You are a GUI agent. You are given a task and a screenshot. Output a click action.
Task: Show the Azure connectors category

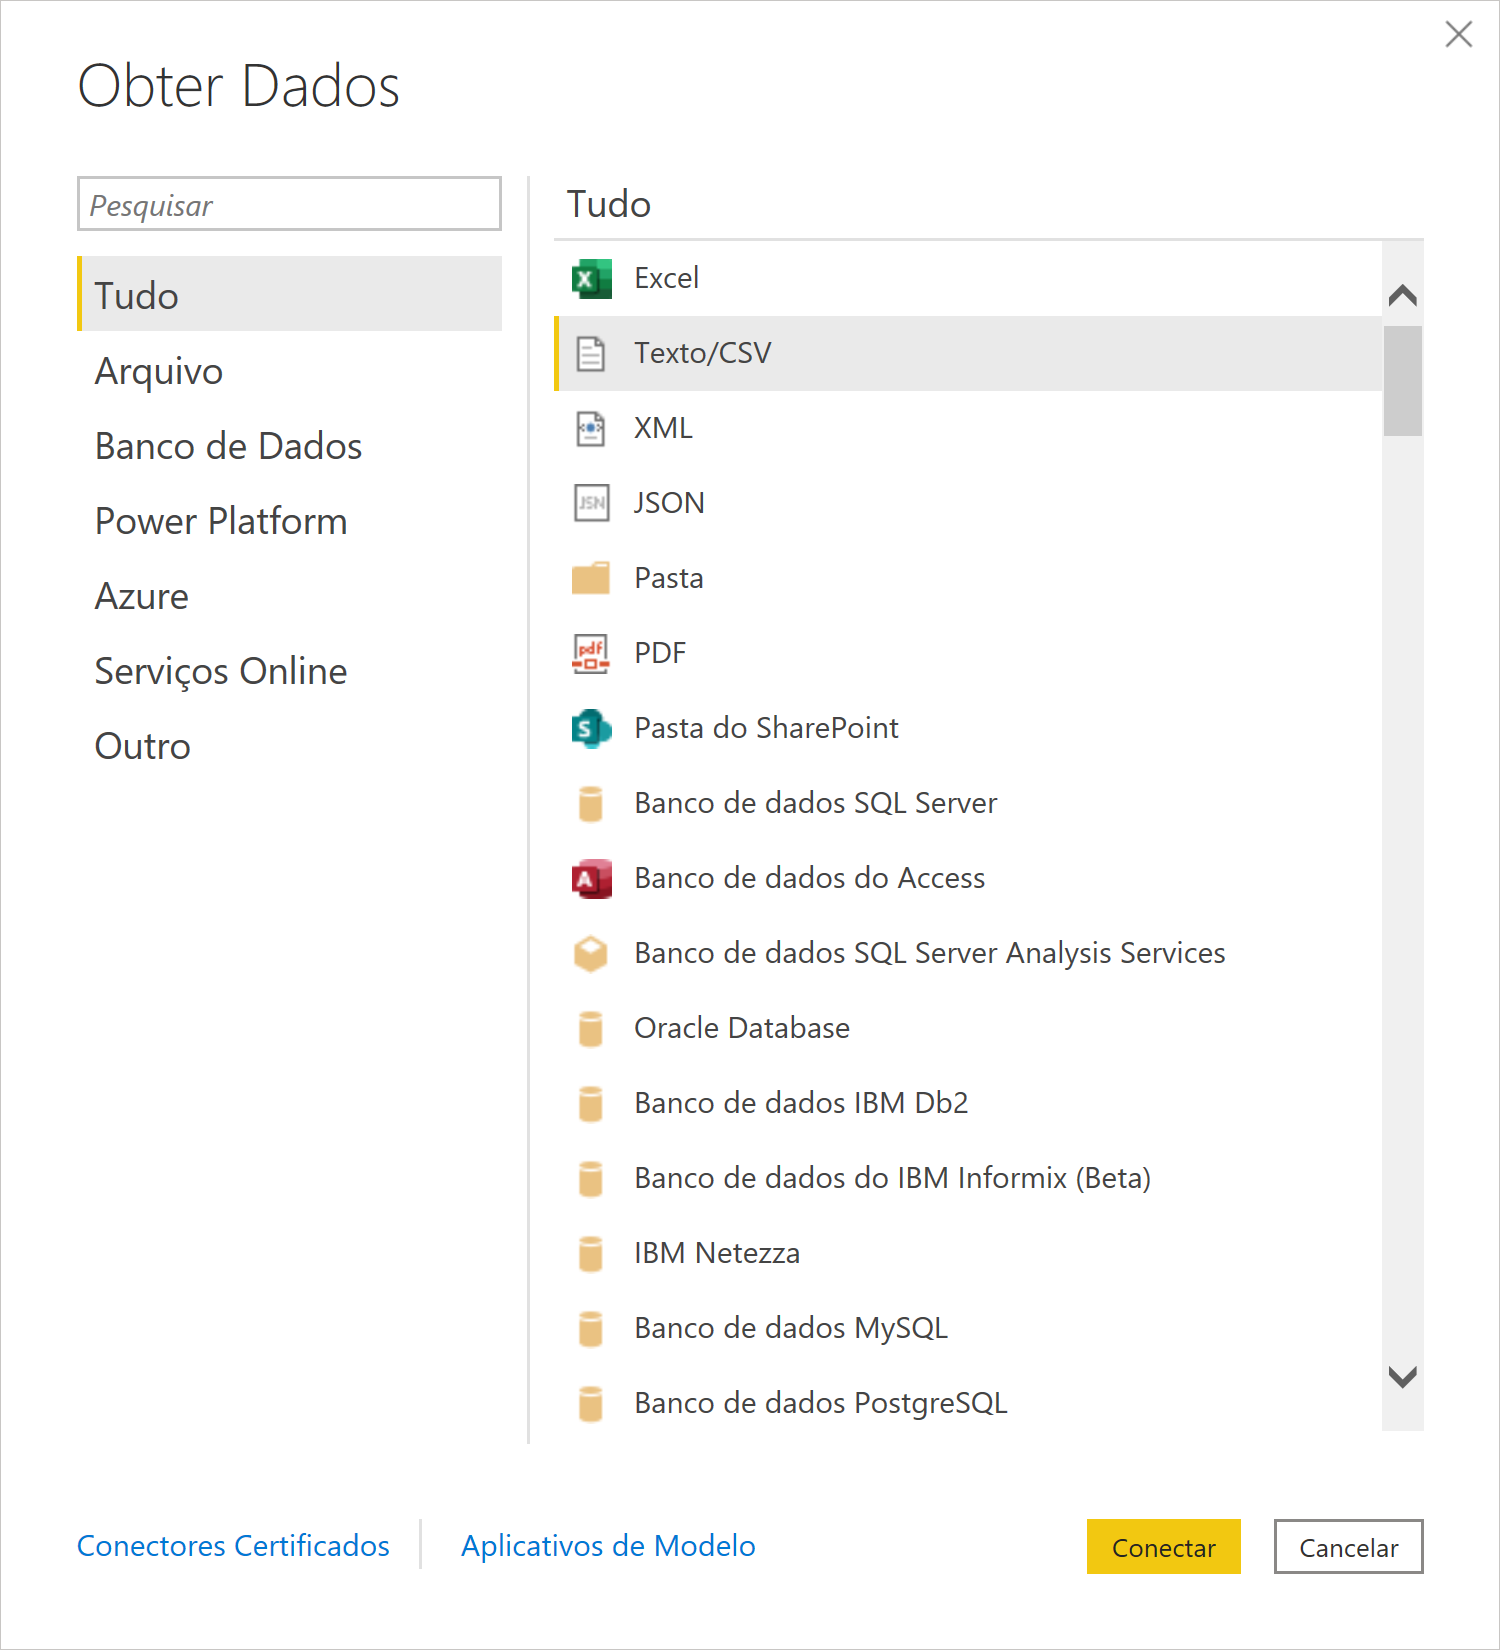point(290,596)
